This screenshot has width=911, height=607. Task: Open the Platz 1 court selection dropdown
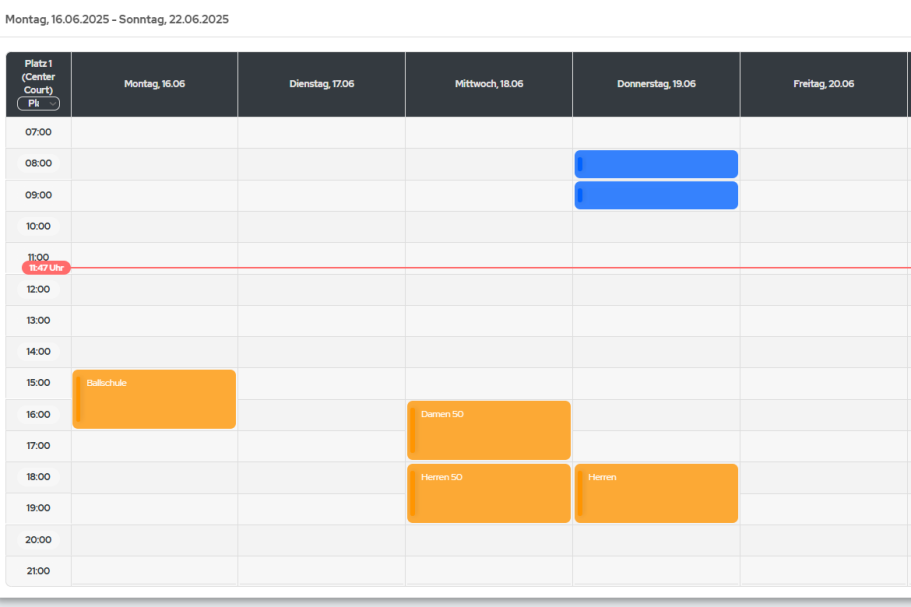[38, 103]
